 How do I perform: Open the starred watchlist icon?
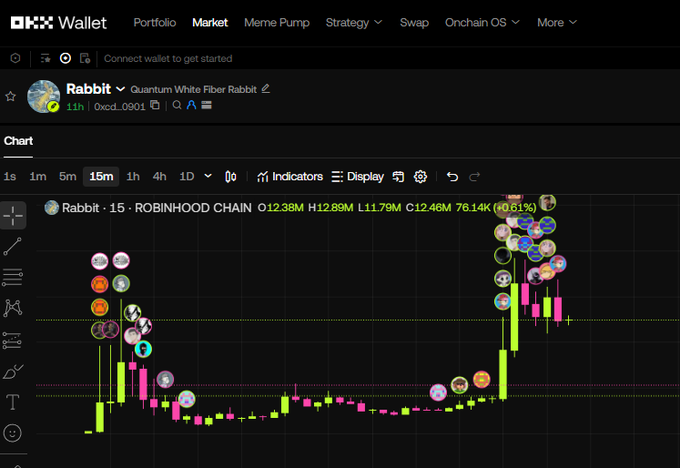tap(45, 58)
